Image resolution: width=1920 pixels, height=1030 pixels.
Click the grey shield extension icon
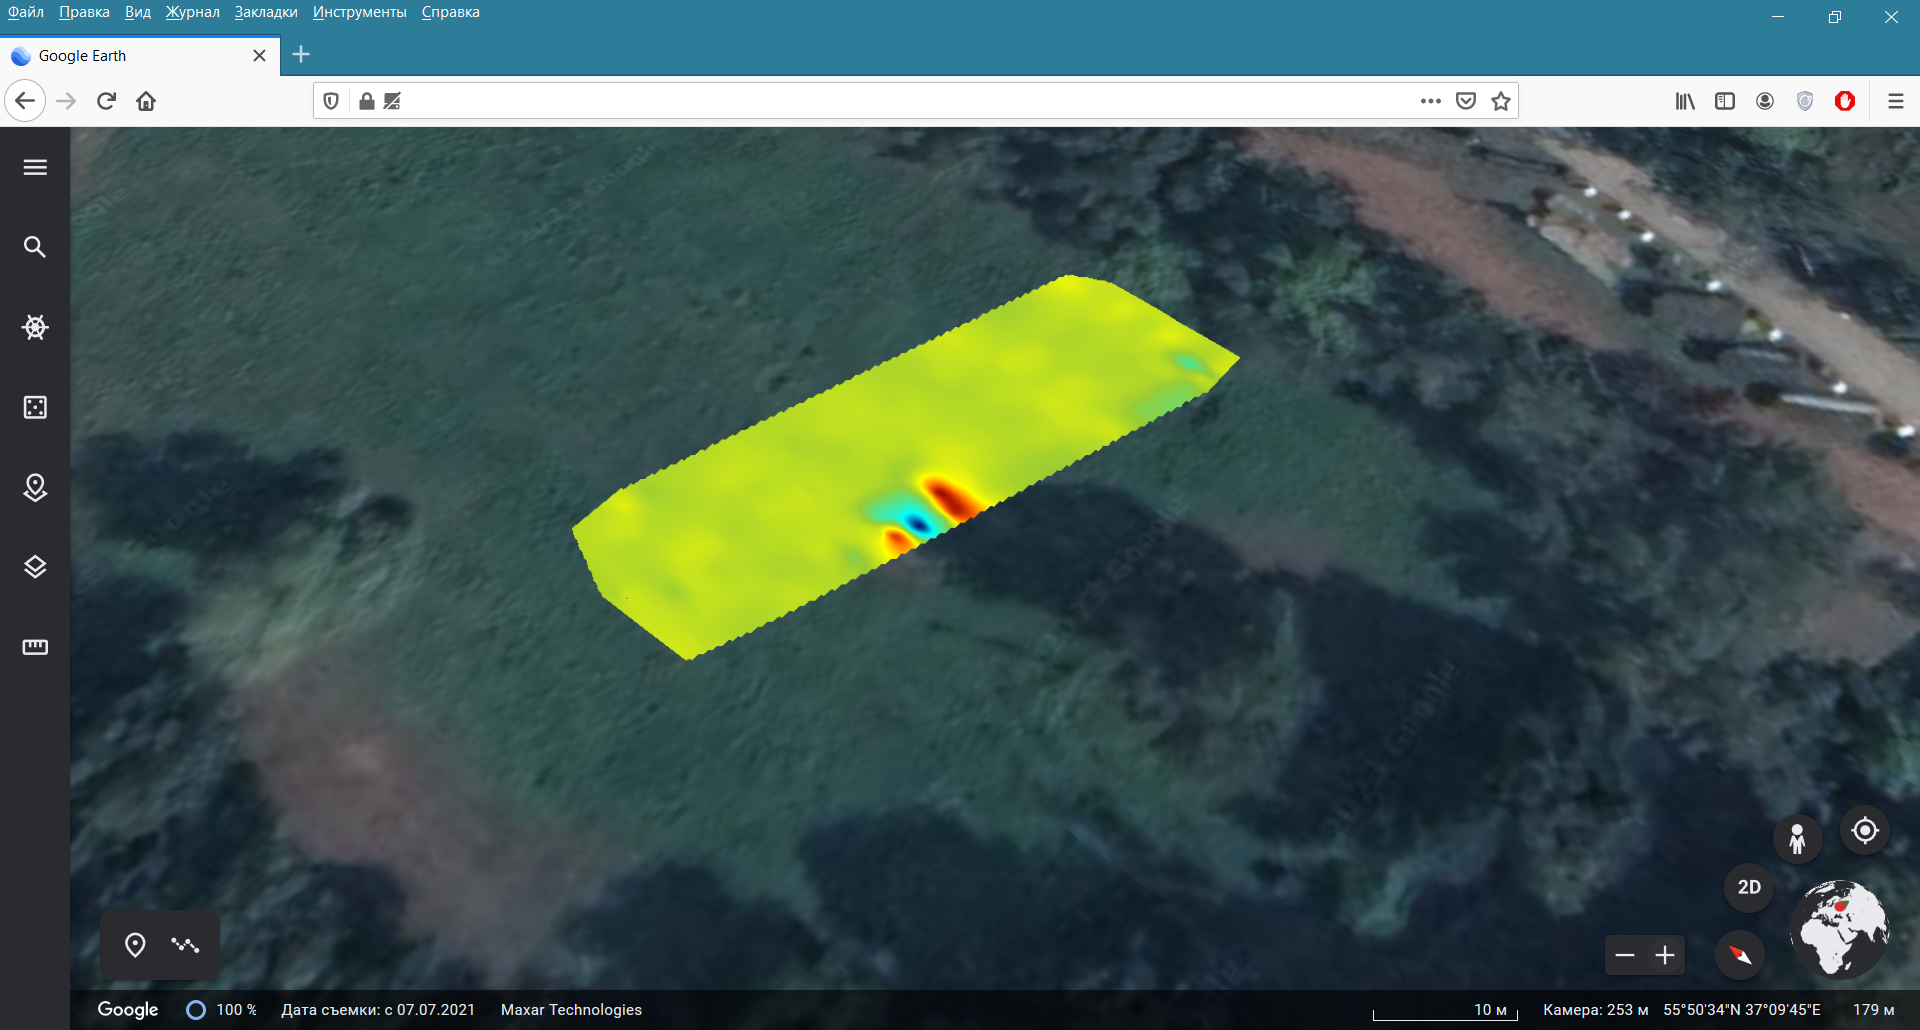[x=1805, y=101]
